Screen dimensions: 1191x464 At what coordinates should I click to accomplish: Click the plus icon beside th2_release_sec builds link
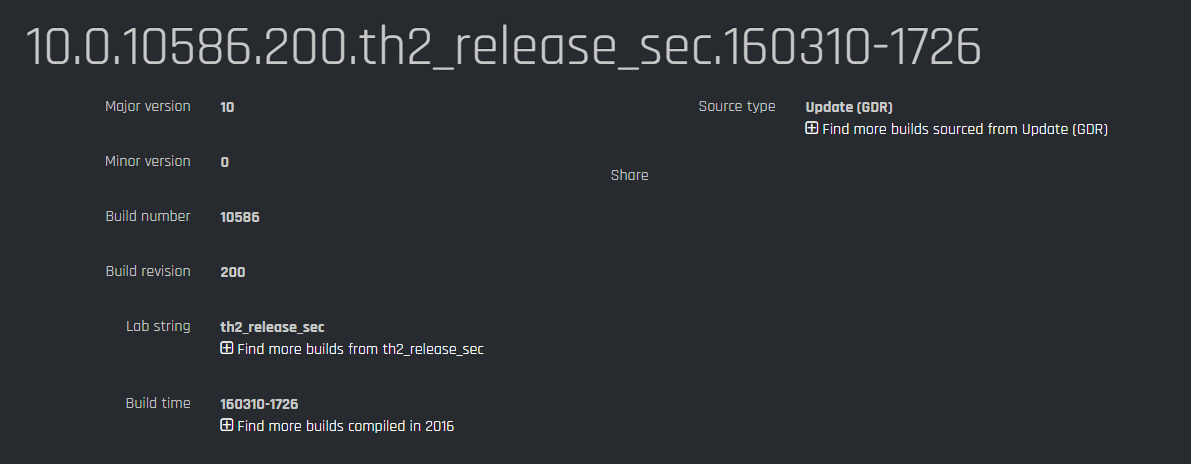tap(226, 349)
